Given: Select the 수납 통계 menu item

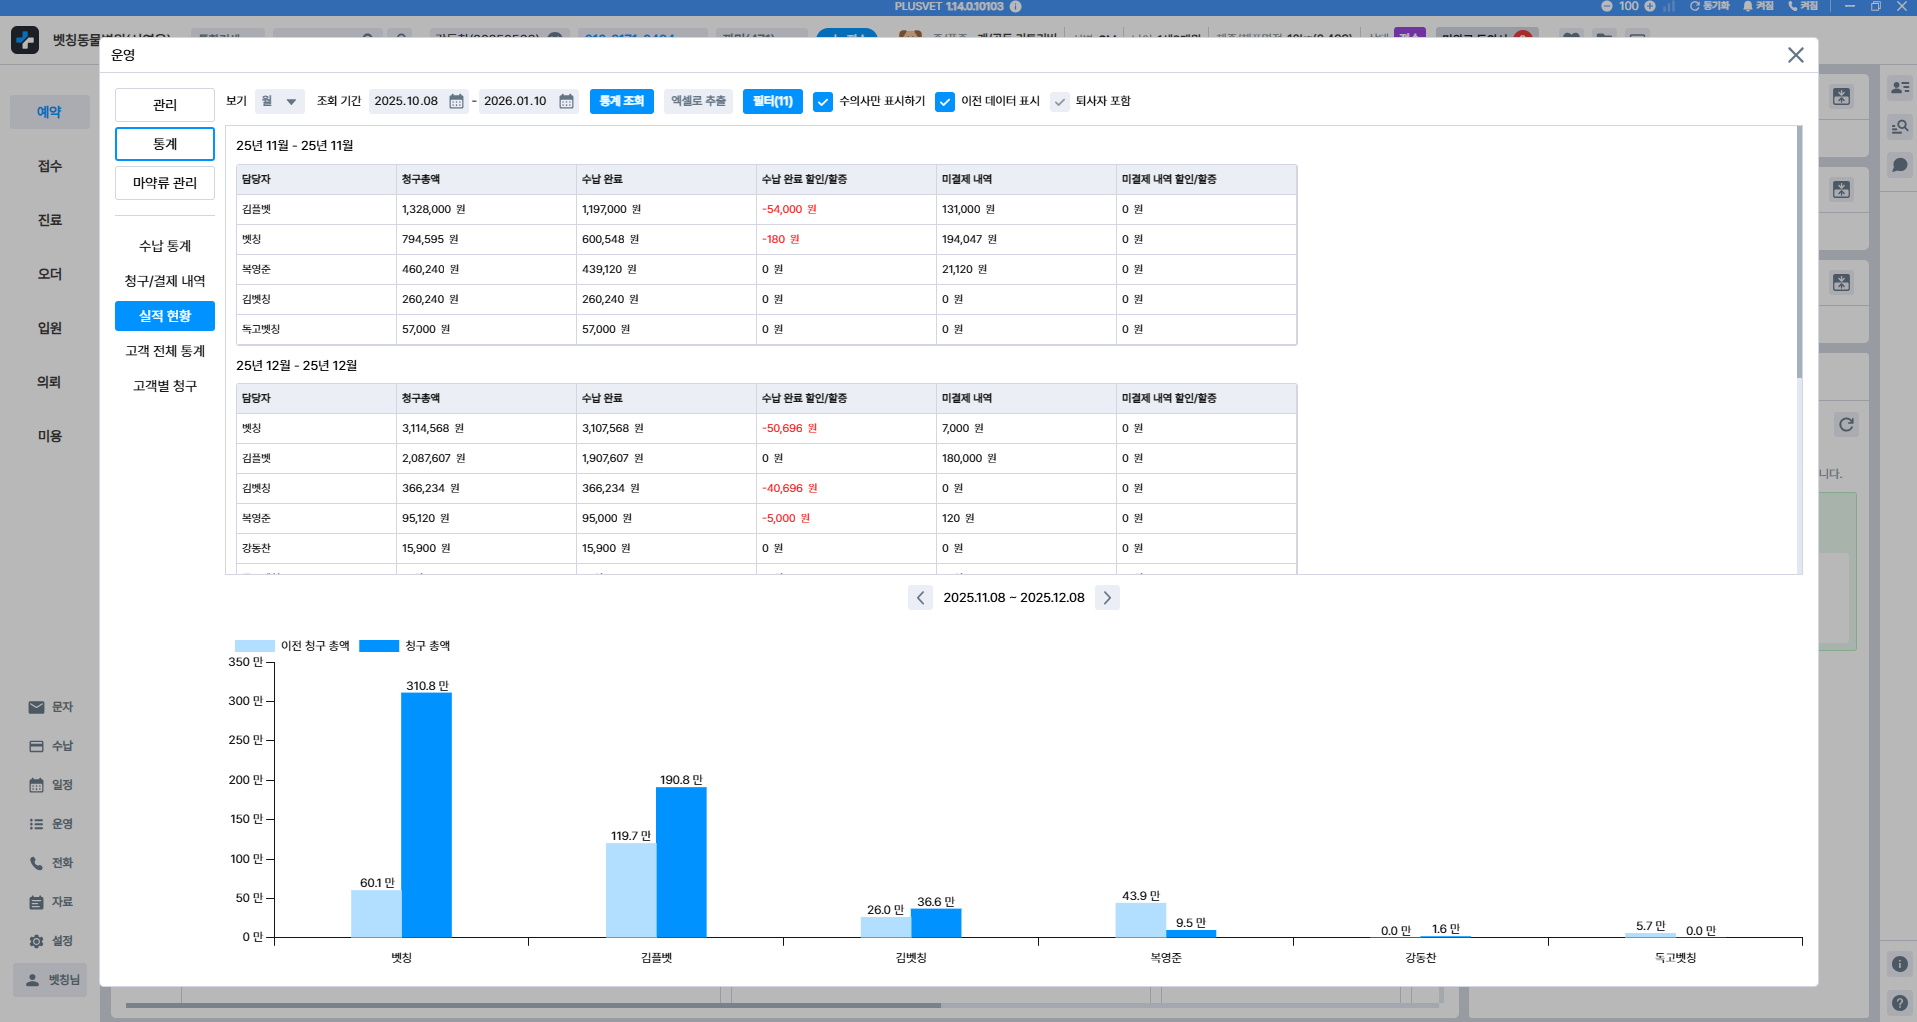Looking at the screenshot, I should pos(165,246).
